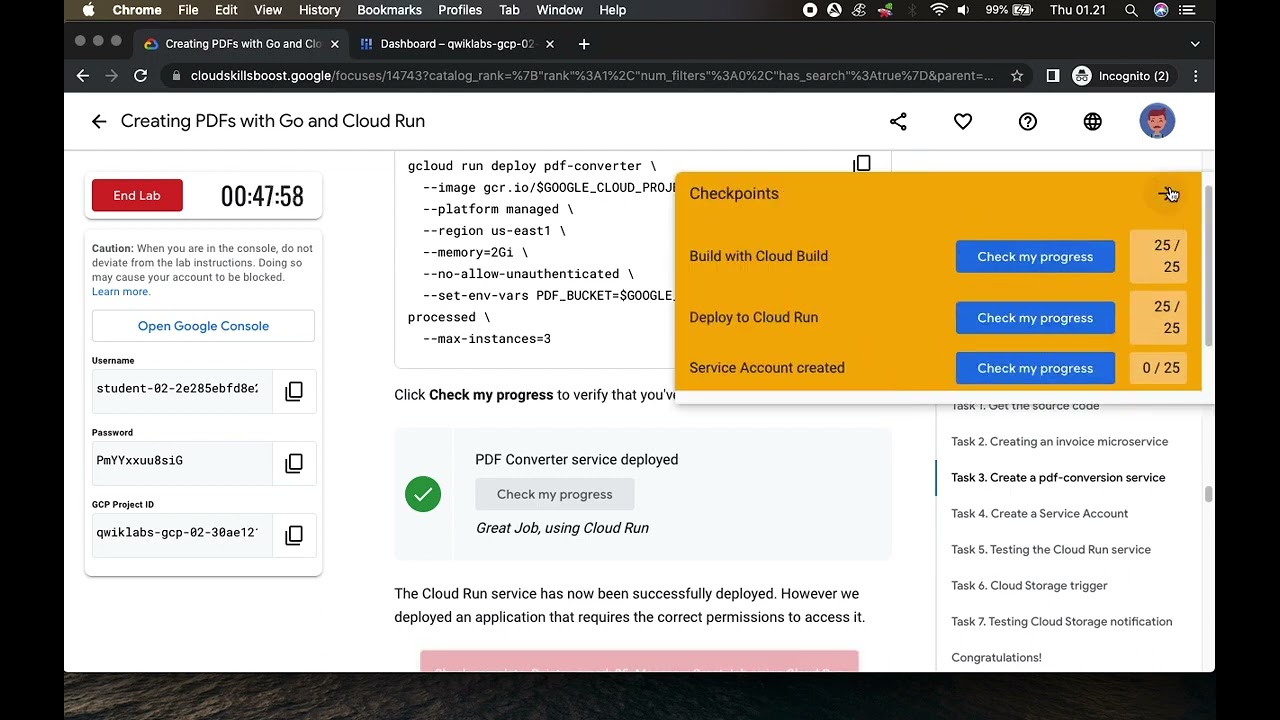The image size is (1280, 720).
Task: Go to Task 5. Testing the Cloud Run service
Action: pos(1051,549)
